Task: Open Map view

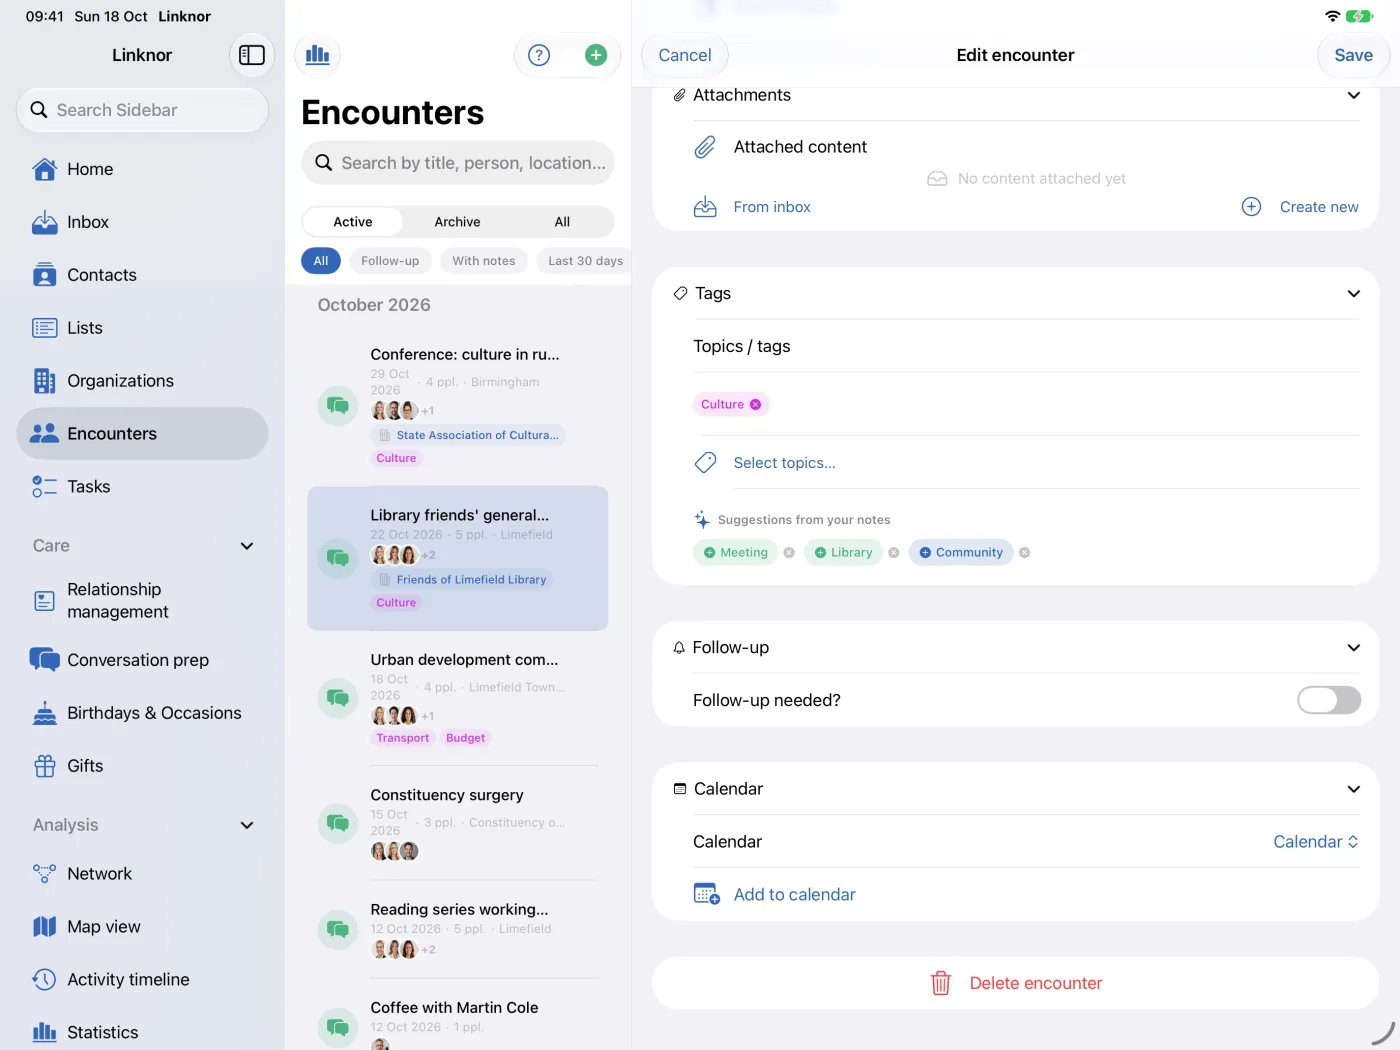Action: [142, 927]
